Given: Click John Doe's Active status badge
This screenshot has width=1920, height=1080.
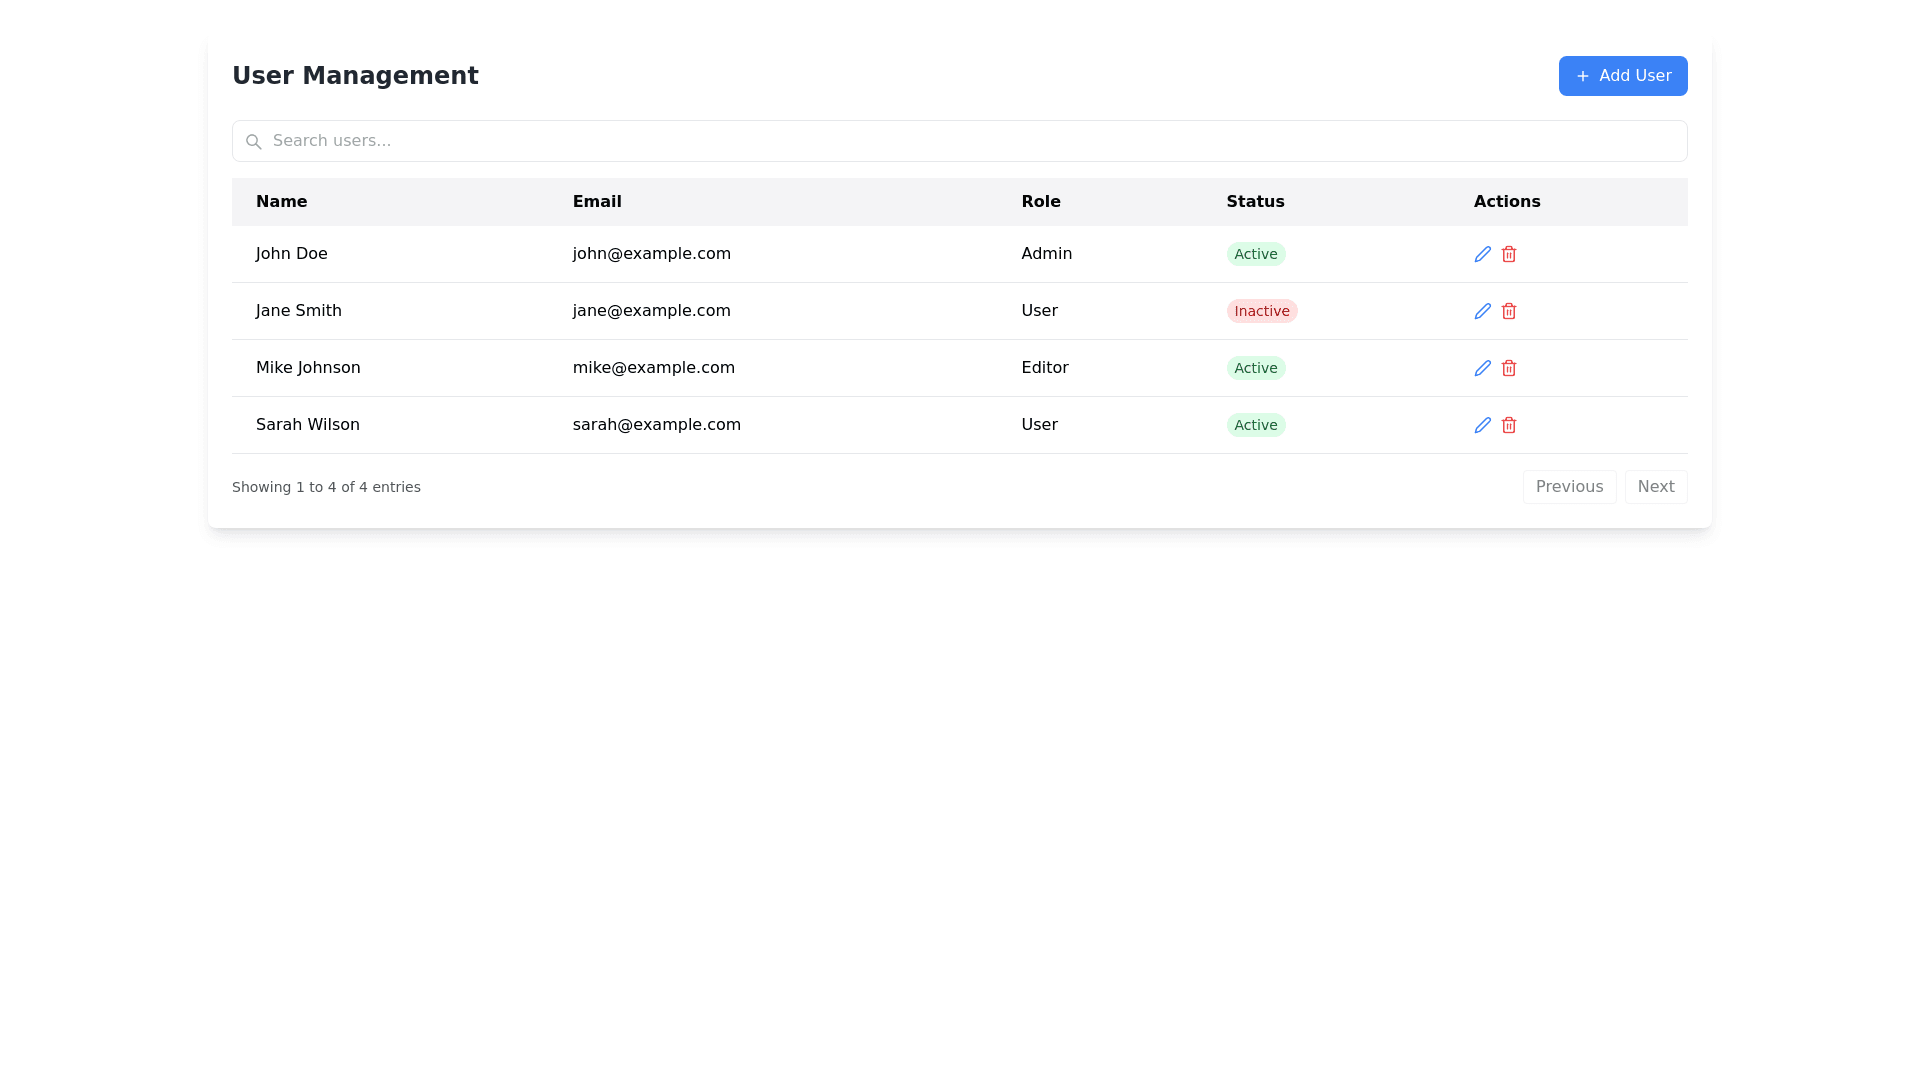Looking at the screenshot, I should coord(1255,254).
